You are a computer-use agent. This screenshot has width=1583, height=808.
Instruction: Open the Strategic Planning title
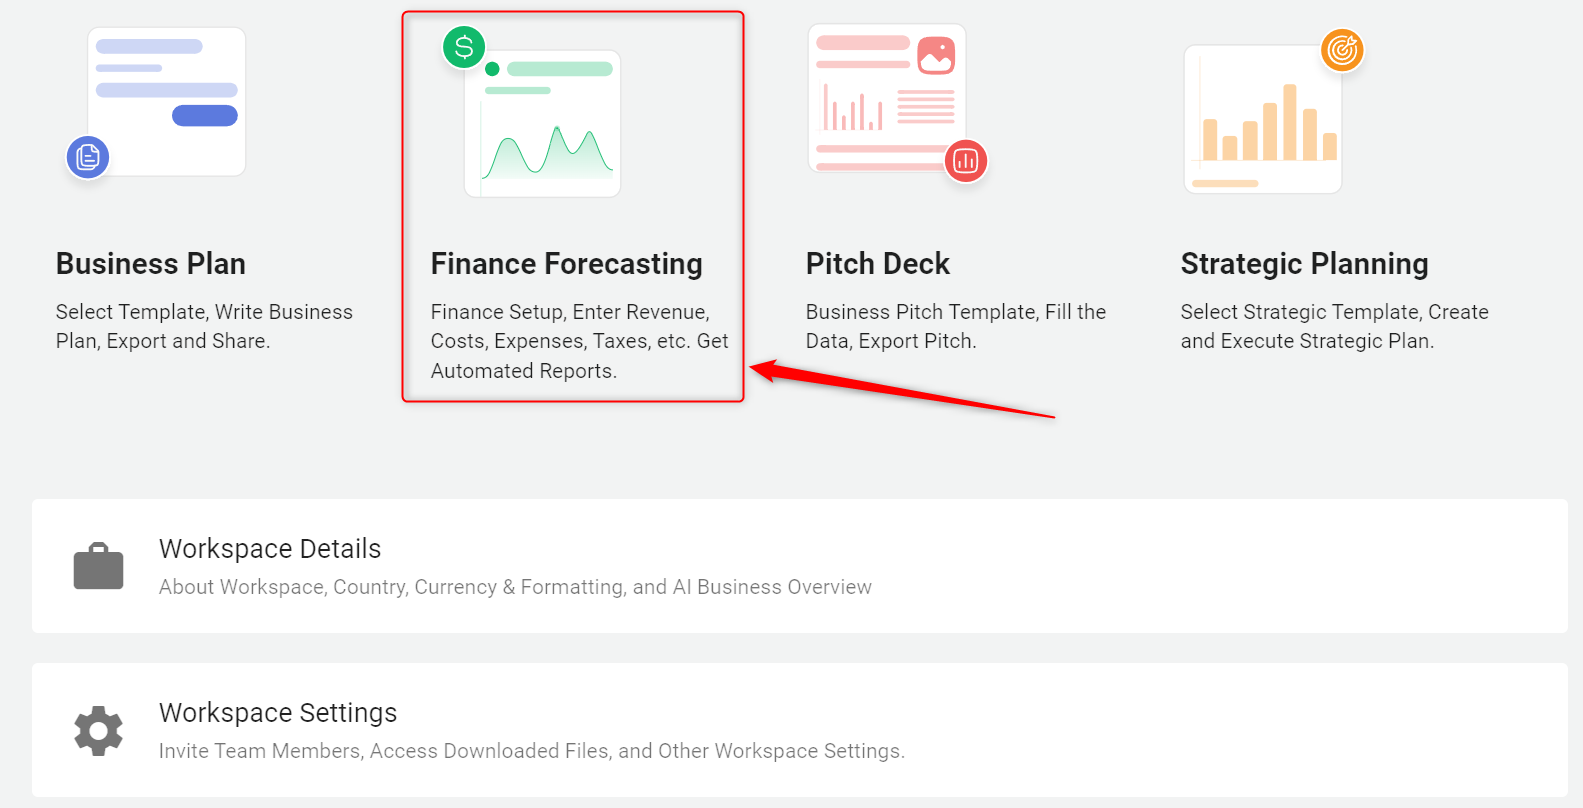[x=1304, y=263]
